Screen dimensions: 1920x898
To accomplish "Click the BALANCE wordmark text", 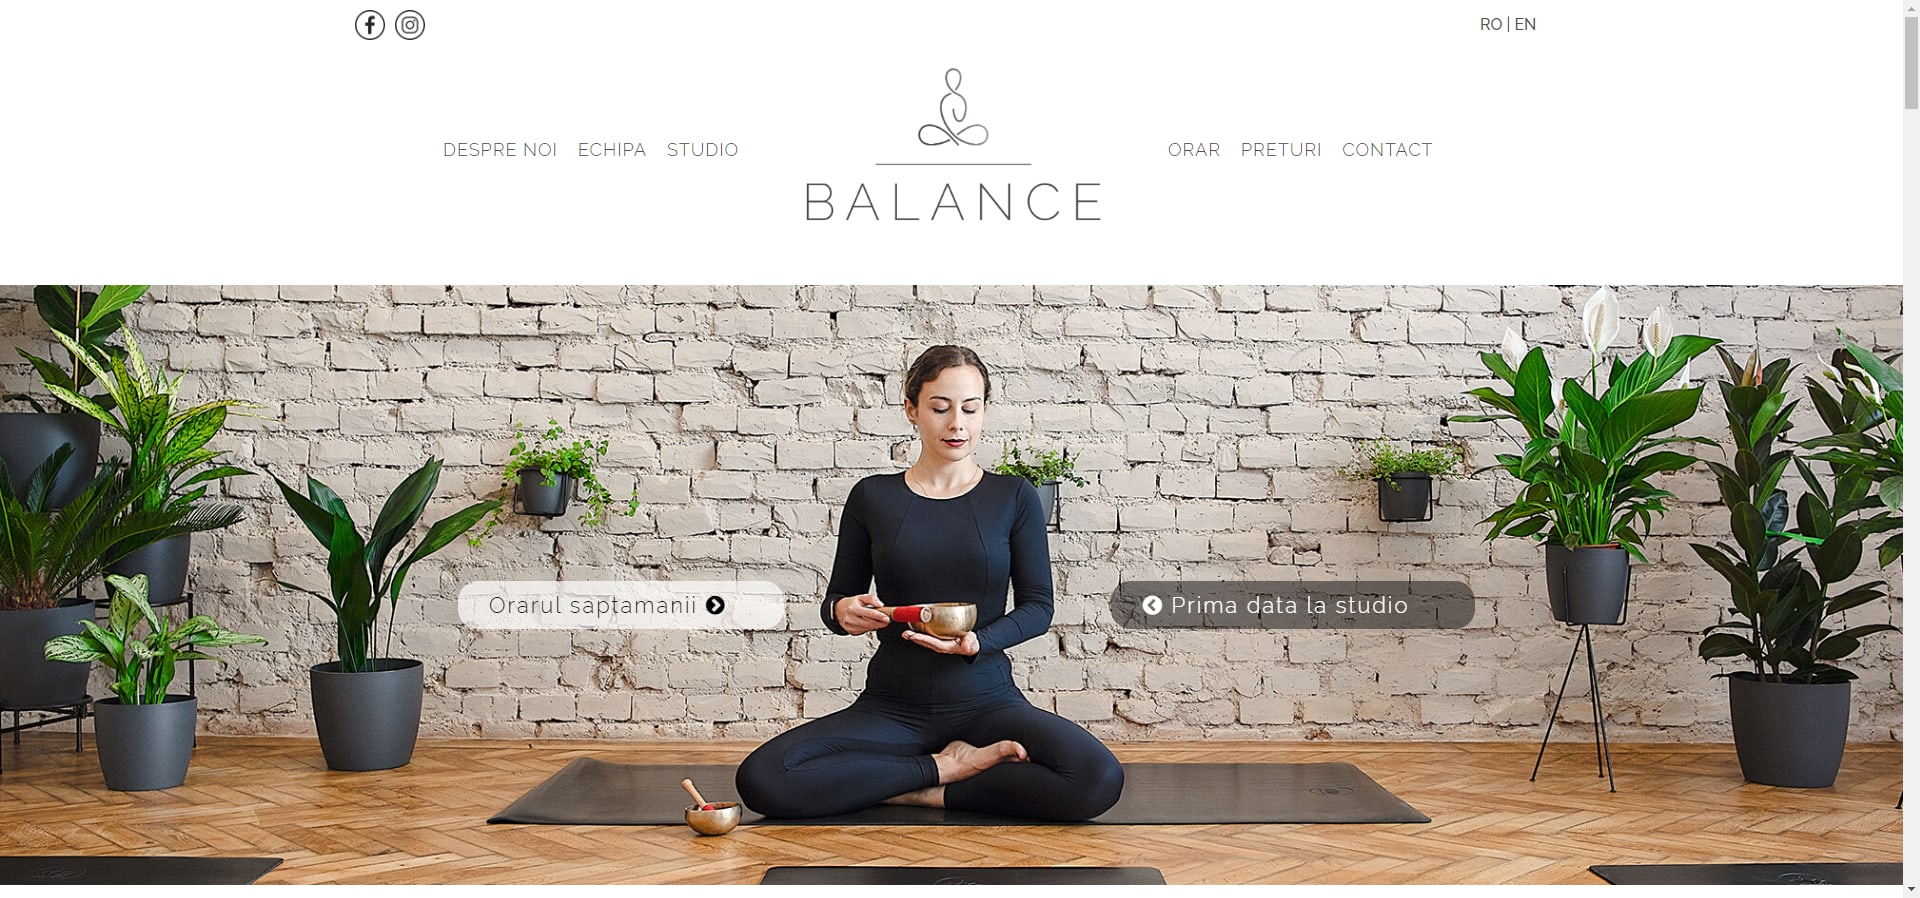I will [953, 202].
